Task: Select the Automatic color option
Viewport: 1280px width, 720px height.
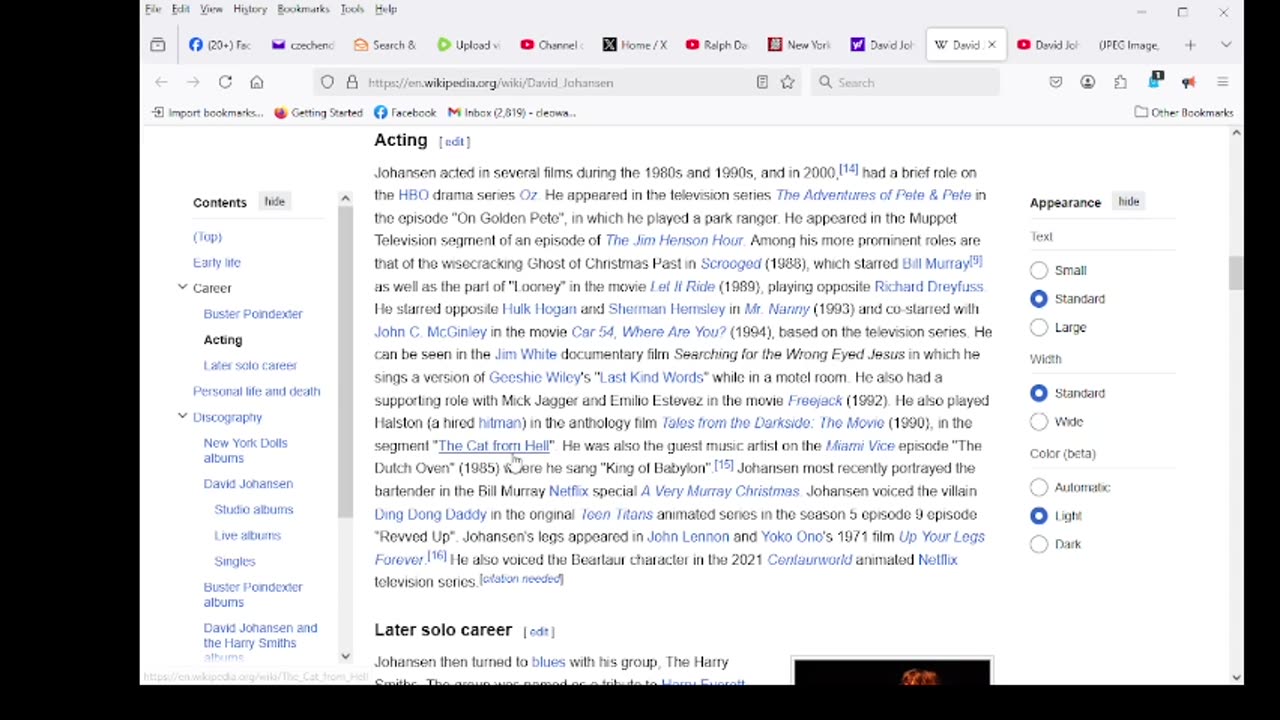Action: (x=1039, y=487)
